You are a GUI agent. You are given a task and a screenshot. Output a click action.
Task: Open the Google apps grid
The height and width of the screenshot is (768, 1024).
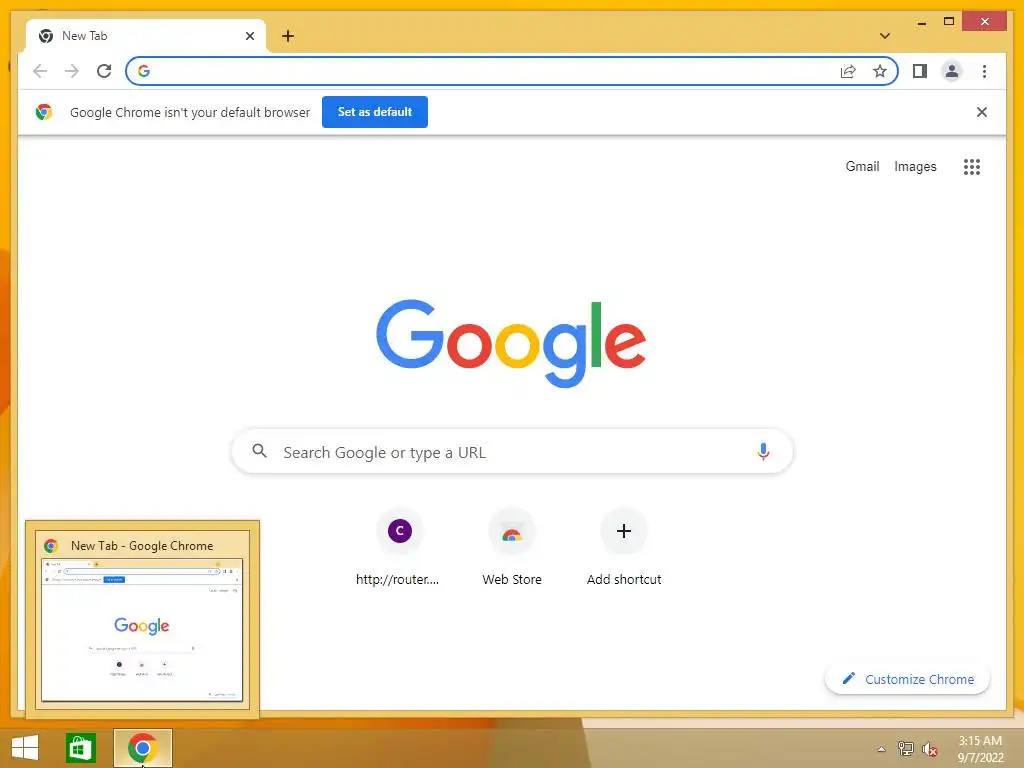click(972, 167)
